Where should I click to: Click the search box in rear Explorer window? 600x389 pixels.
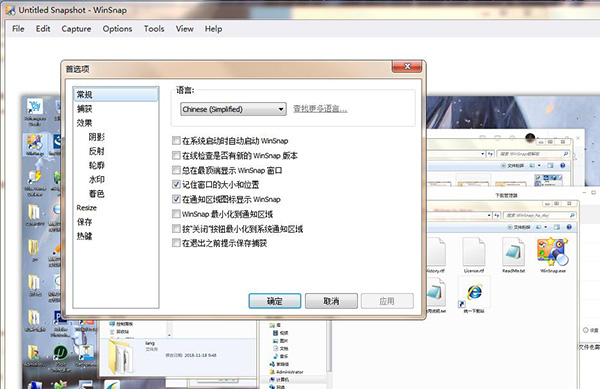tap(533, 154)
